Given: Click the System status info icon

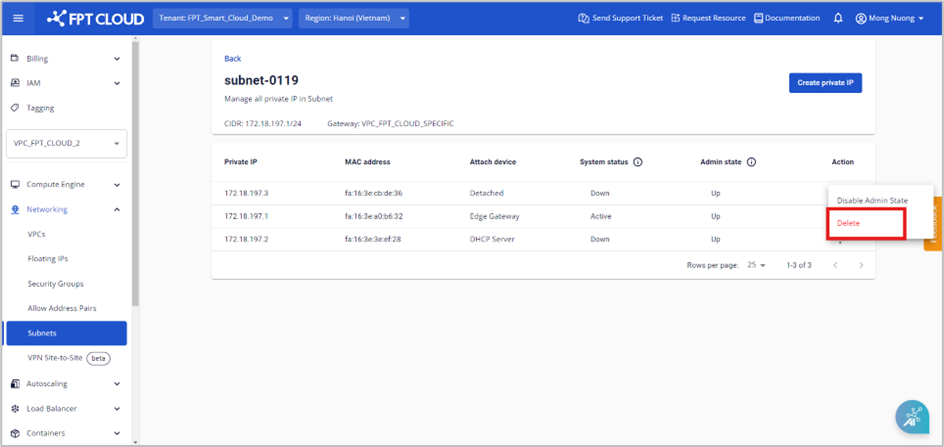Looking at the screenshot, I should (638, 162).
